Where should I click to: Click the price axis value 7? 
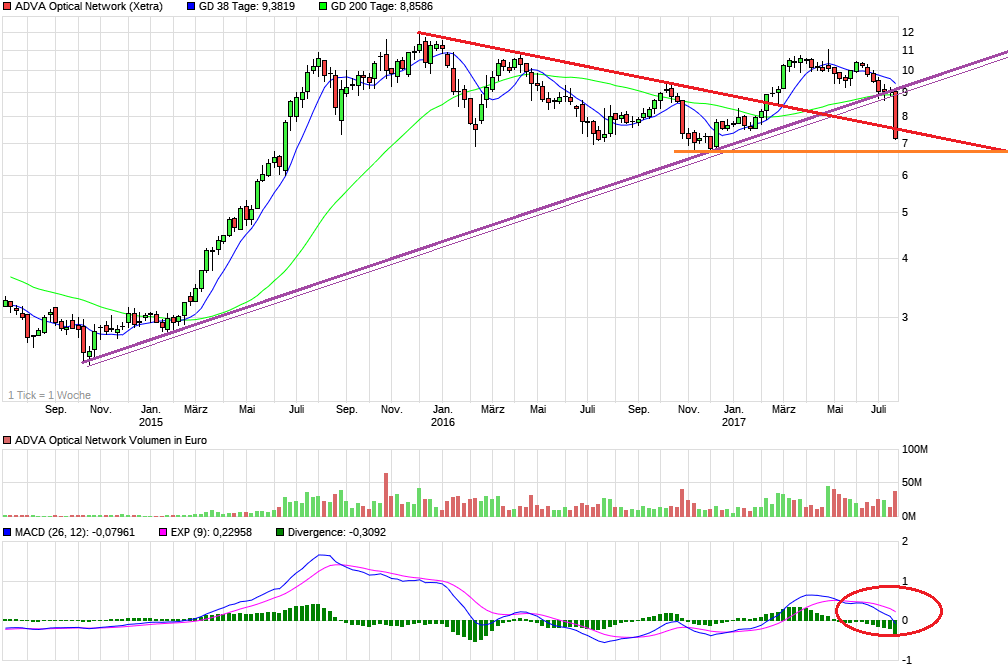pos(904,143)
